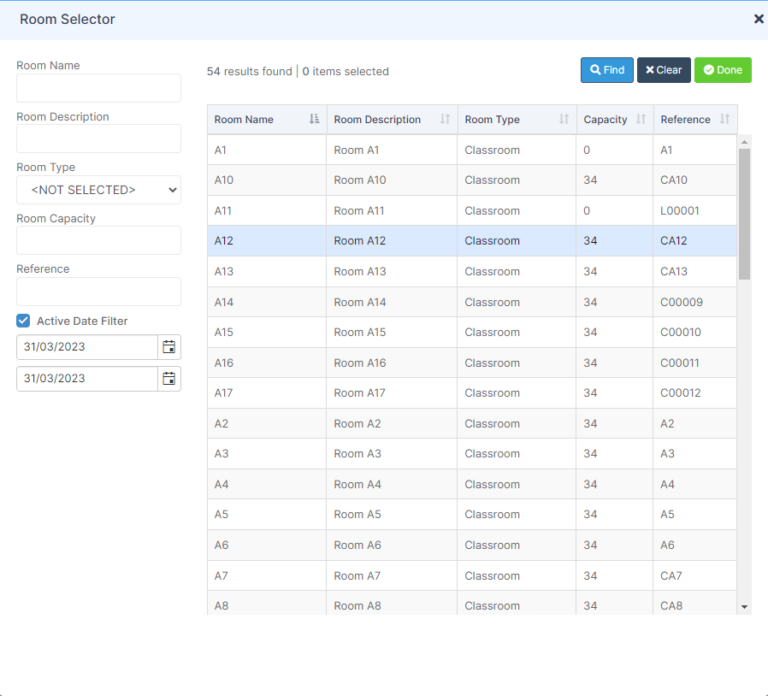Focus the Room Description text box
The image size is (768, 696).
coord(98,139)
